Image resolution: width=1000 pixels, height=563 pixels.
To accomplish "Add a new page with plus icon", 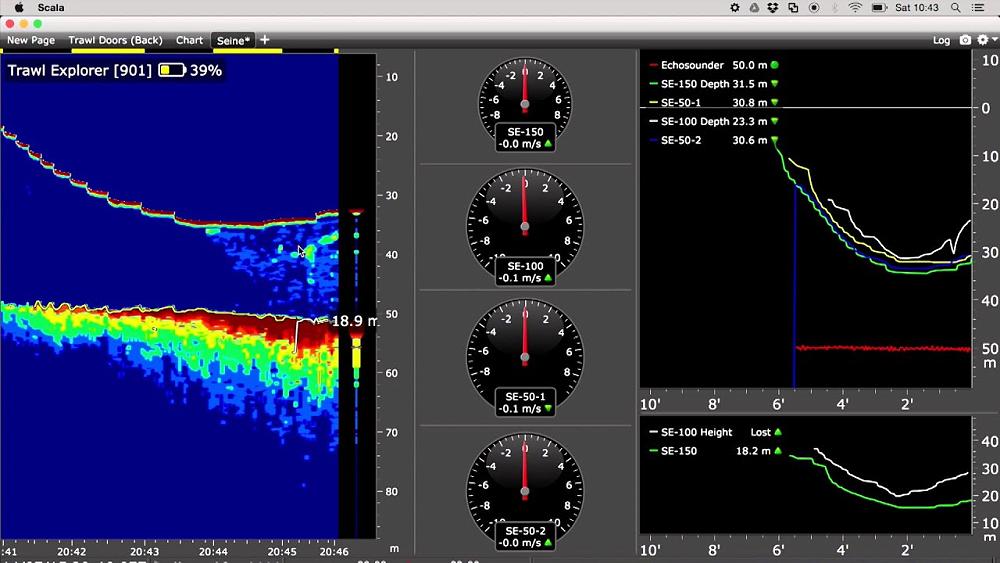I will pyautogui.click(x=265, y=40).
